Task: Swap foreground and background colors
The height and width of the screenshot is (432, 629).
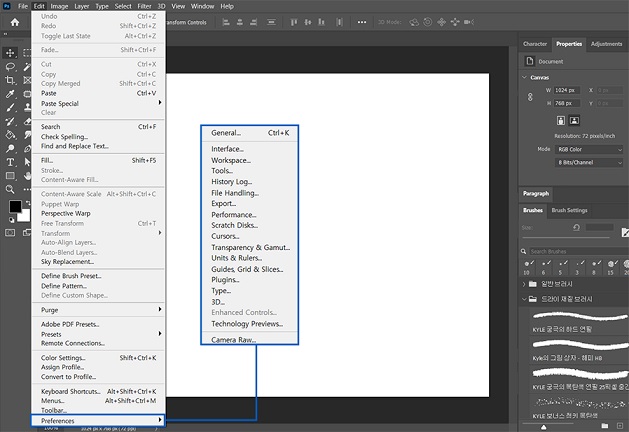Action: 28,203
